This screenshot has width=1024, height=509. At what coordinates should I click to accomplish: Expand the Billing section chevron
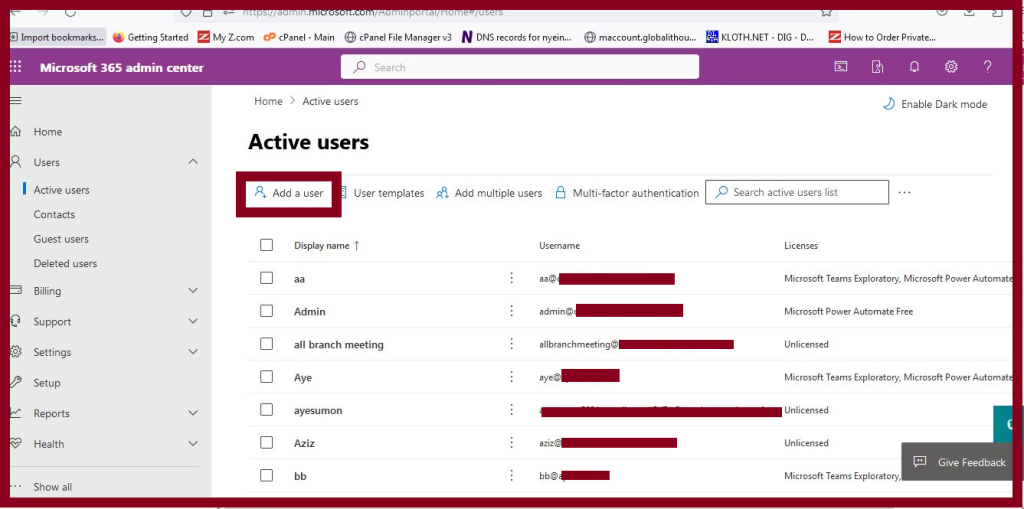193,291
